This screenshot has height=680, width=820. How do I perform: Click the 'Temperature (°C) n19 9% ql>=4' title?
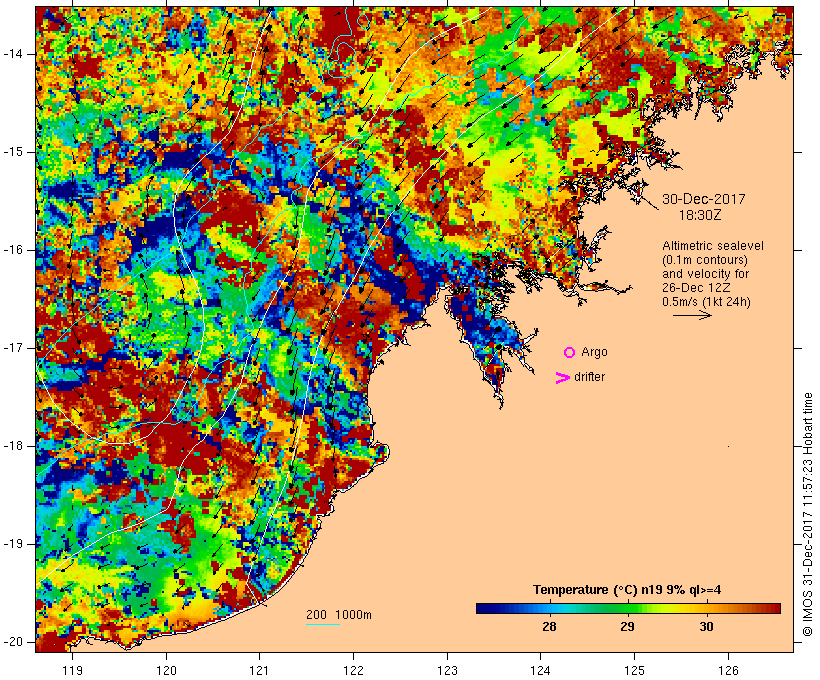point(627,590)
